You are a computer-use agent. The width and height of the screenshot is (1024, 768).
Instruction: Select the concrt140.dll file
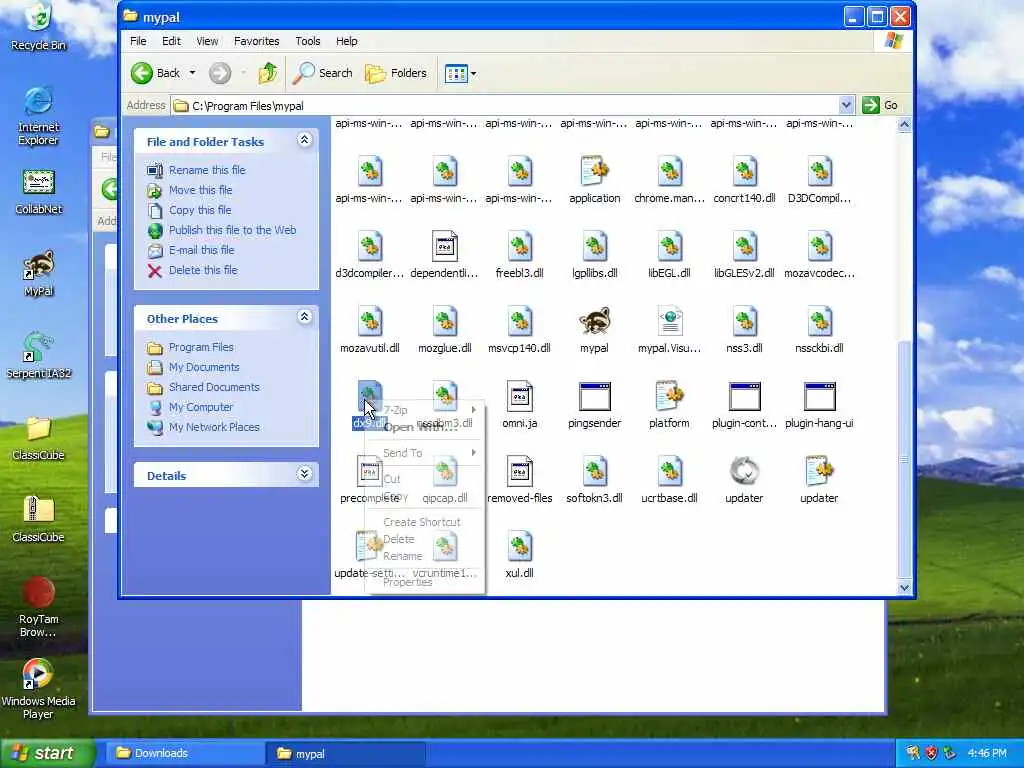tap(744, 180)
